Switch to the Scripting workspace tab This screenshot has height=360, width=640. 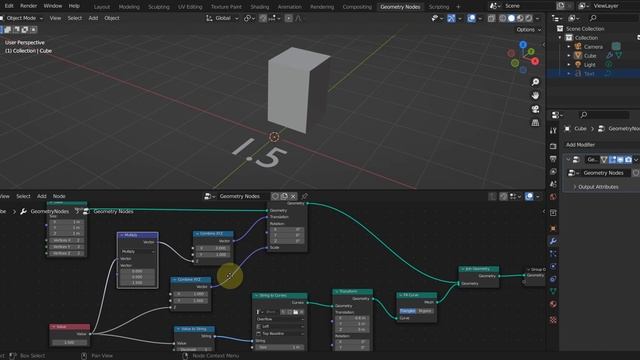(x=439, y=7)
